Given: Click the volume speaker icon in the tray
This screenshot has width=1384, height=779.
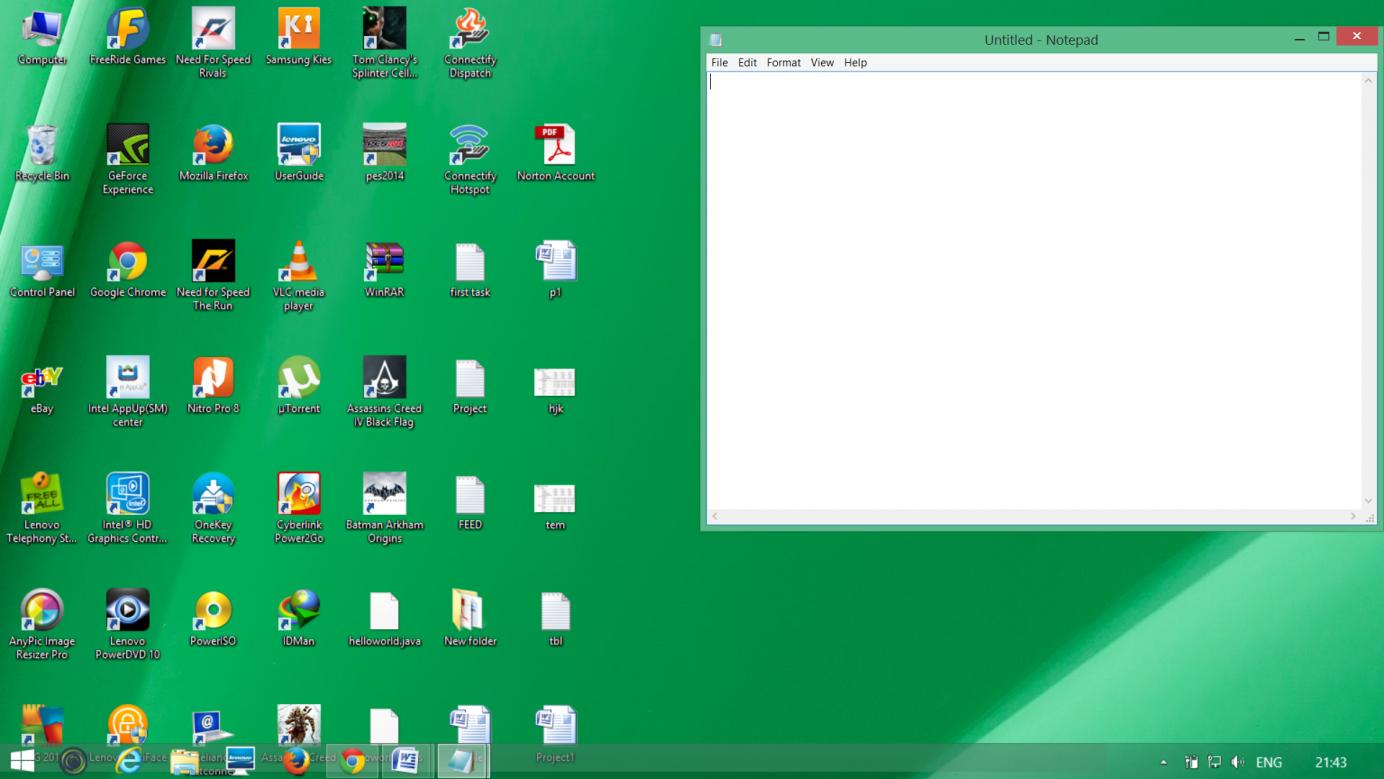Looking at the screenshot, I should [x=1238, y=762].
